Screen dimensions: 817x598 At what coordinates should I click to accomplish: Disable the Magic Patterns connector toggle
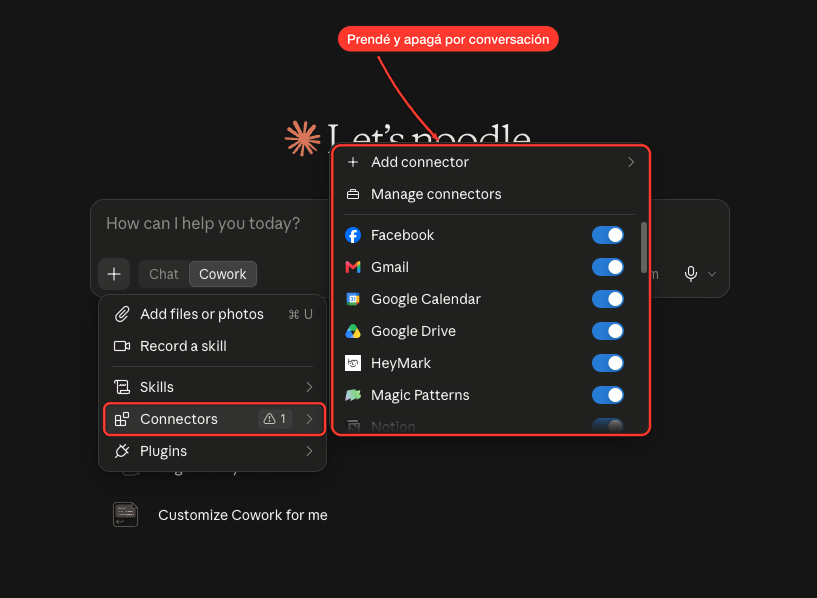(608, 395)
